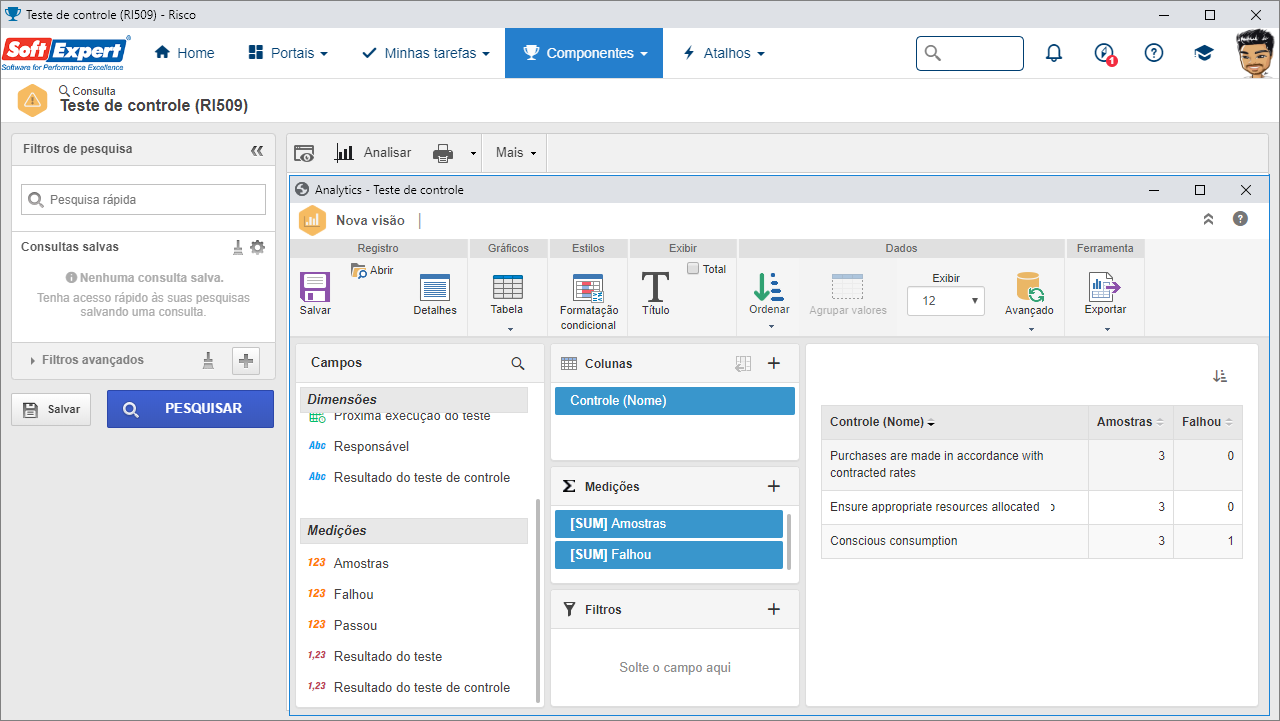The image size is (1280, 721).
Task: Select the [SUM] Falhou measure chip
Action: pyautogui.click(x=669, y=555)
